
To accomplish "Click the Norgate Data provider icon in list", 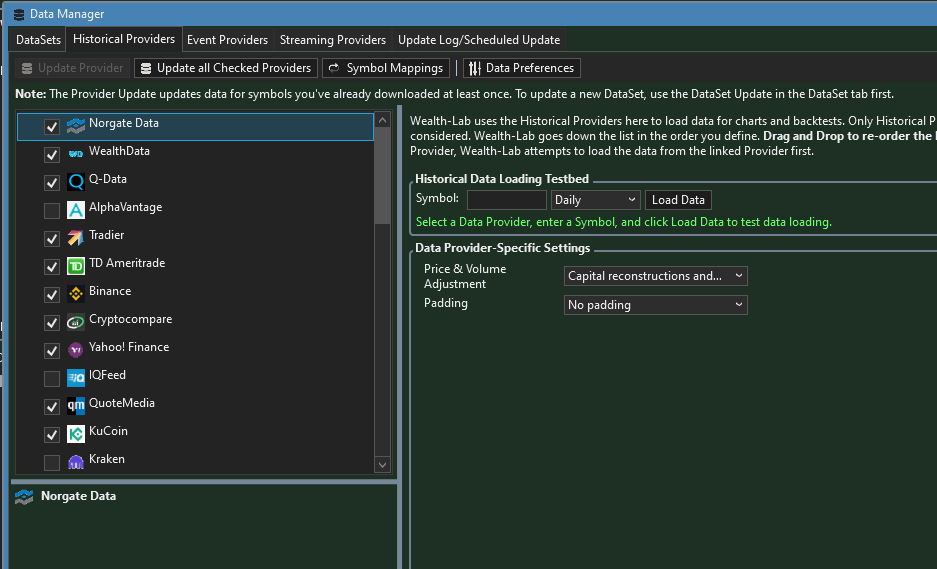I will coord(76,126).
